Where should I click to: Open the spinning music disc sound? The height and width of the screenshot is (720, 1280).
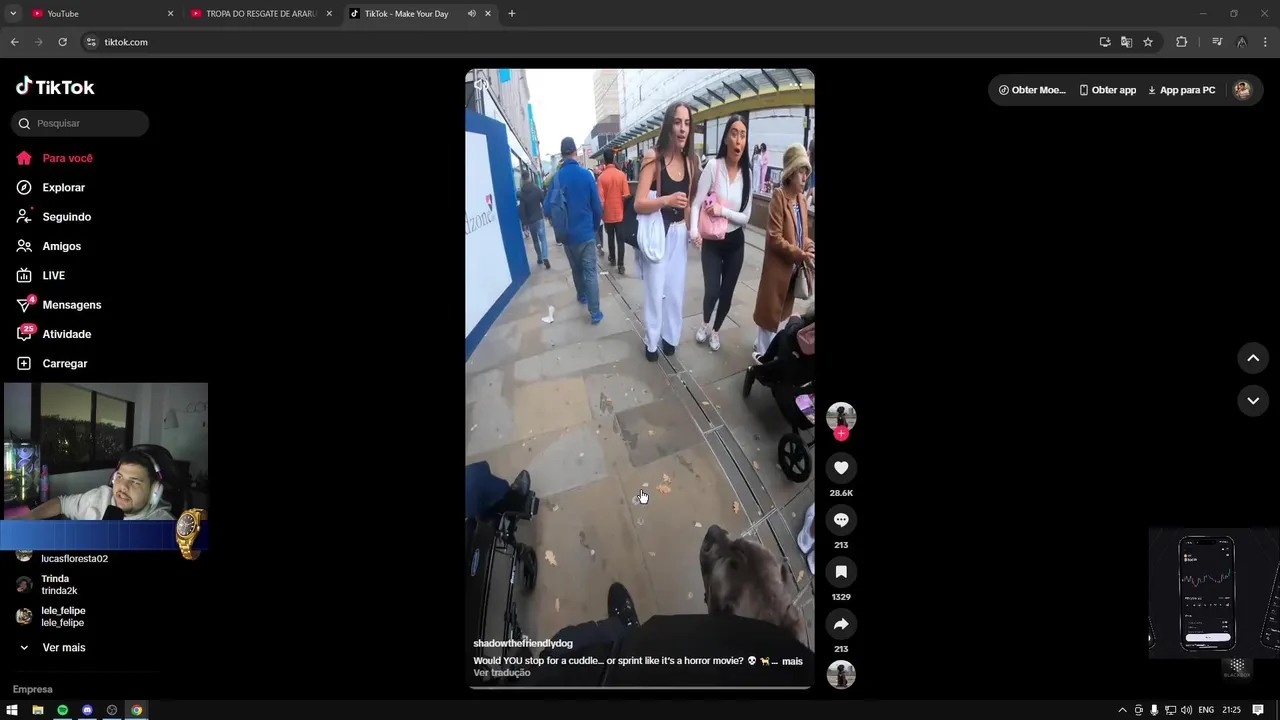[x=841, y=675]
